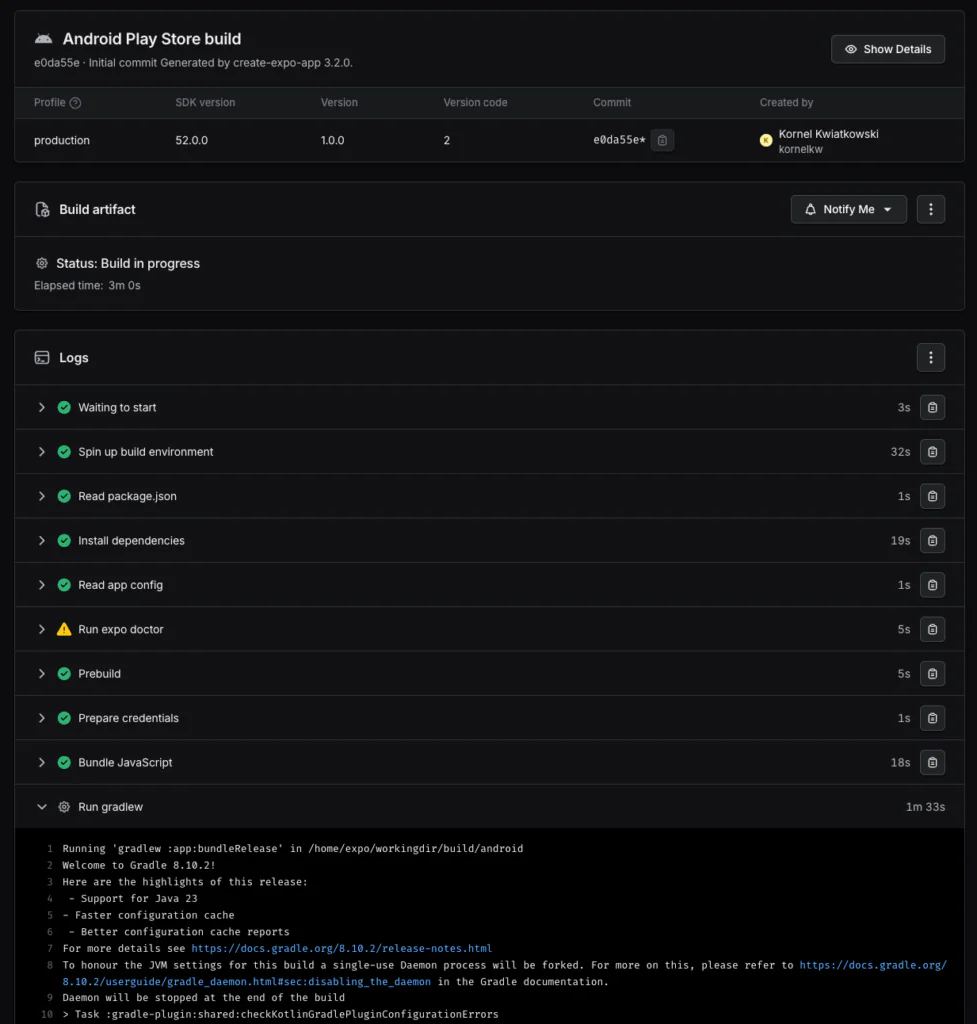Click the build status gear icon
The height and width of the screenshot is (1024, 977).
point(42,263)
